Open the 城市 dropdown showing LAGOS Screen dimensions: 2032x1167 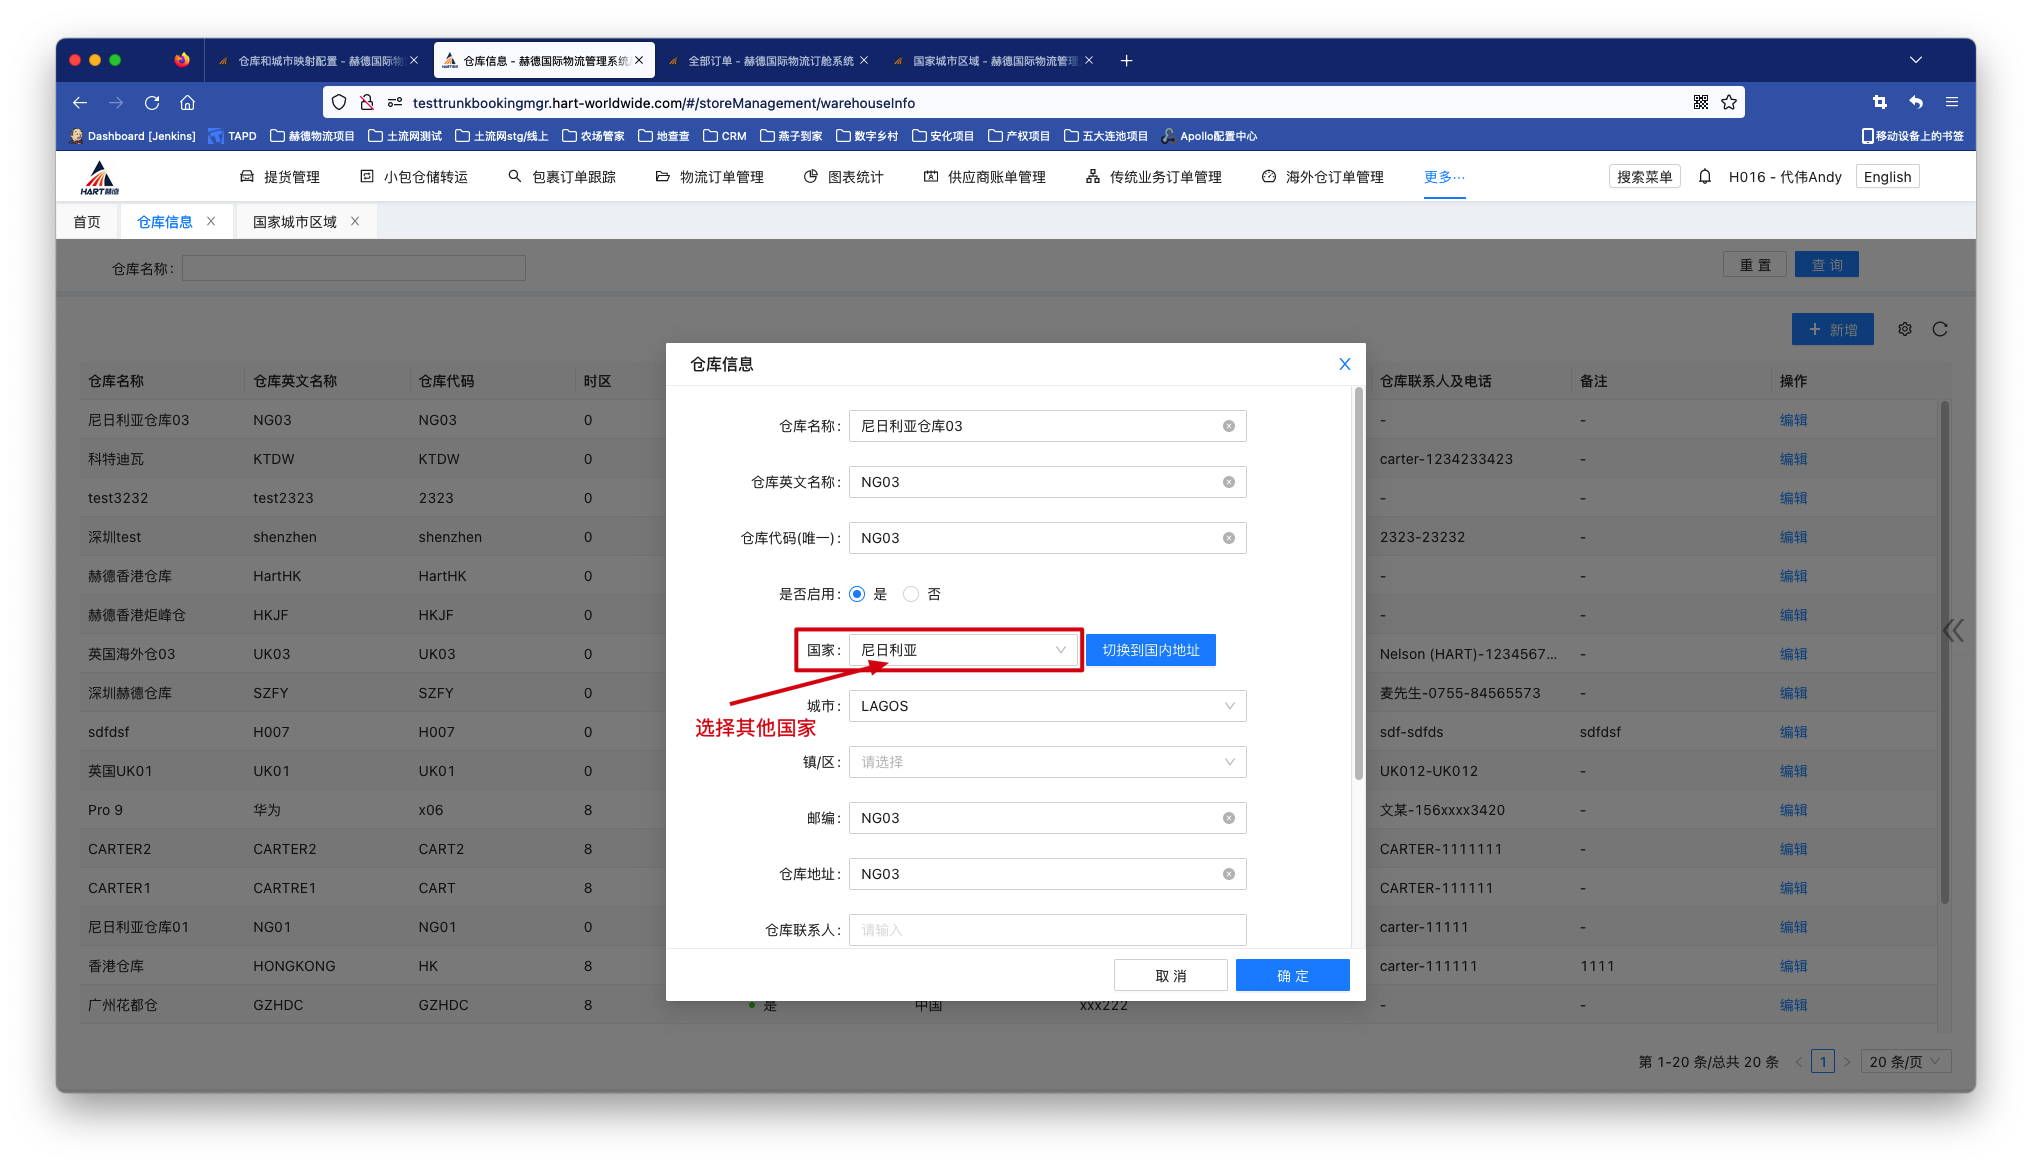coord(1046,706)
